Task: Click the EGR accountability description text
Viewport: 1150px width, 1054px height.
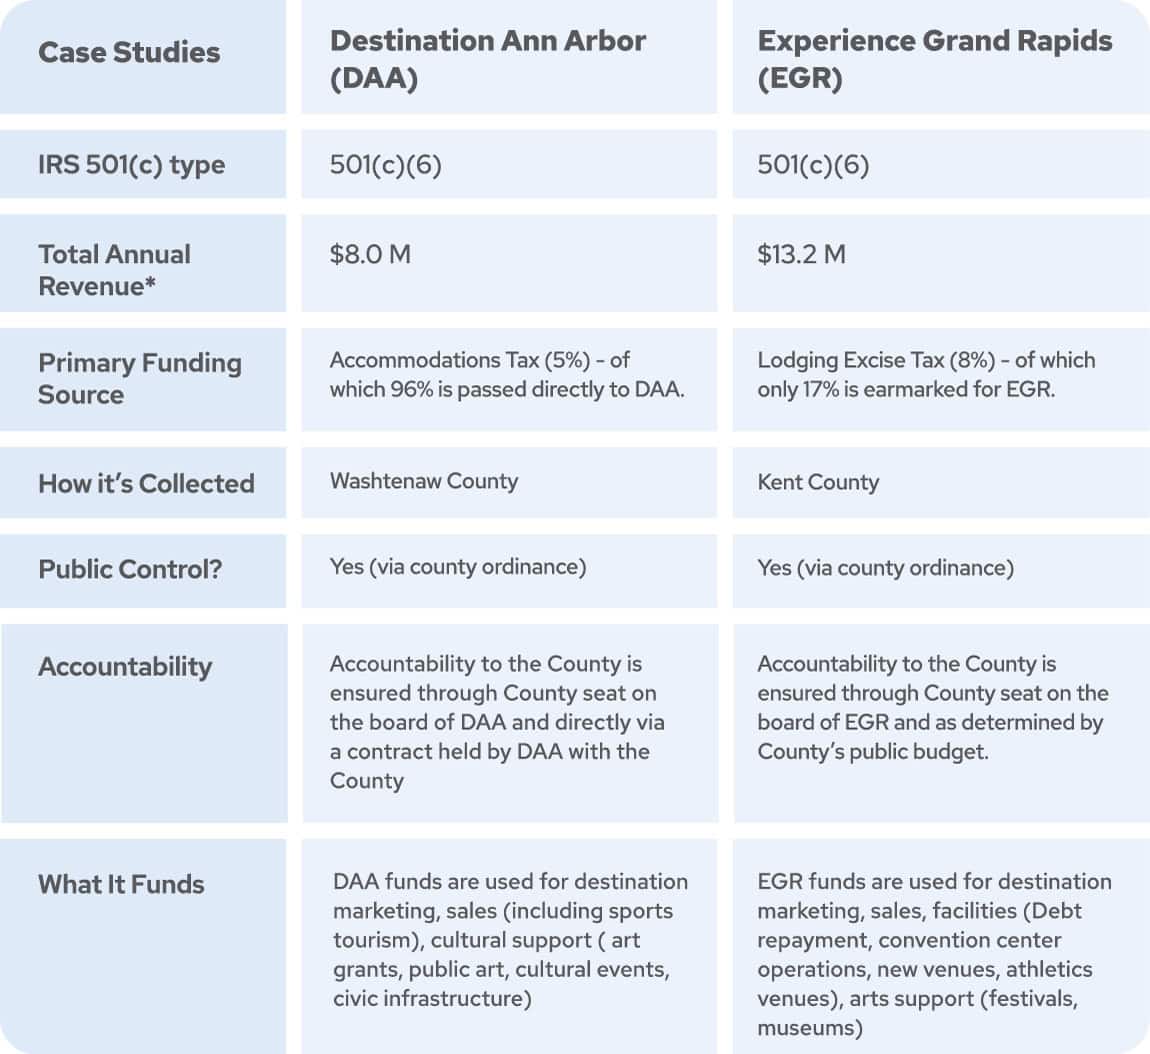Action: (932, 708)
